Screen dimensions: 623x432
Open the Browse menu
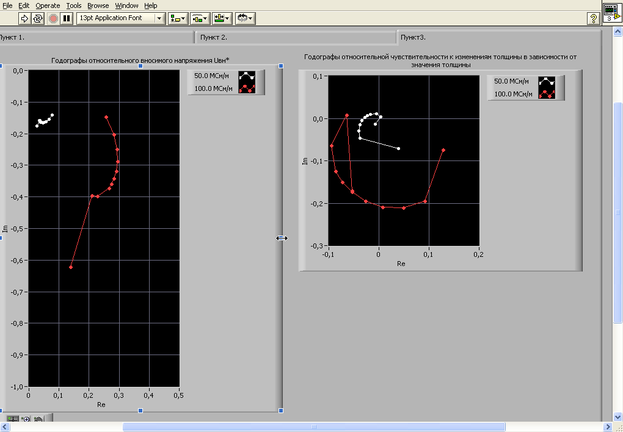(98, 6)
